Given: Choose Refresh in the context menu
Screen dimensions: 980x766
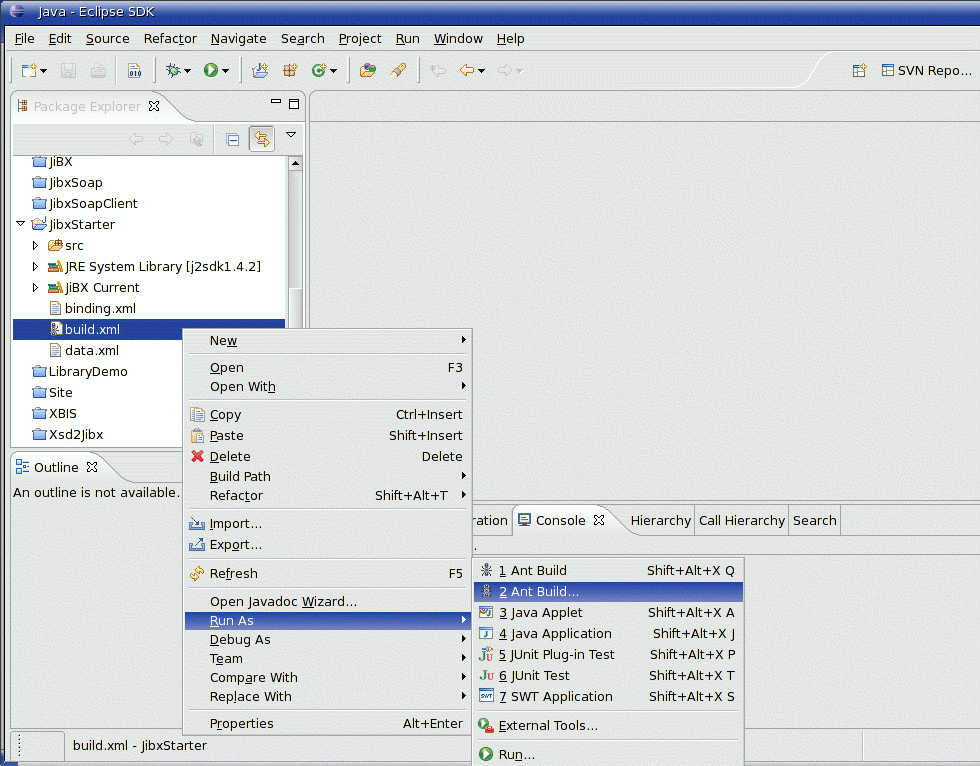Looking at the screenshot, I should tap(233, 574).
